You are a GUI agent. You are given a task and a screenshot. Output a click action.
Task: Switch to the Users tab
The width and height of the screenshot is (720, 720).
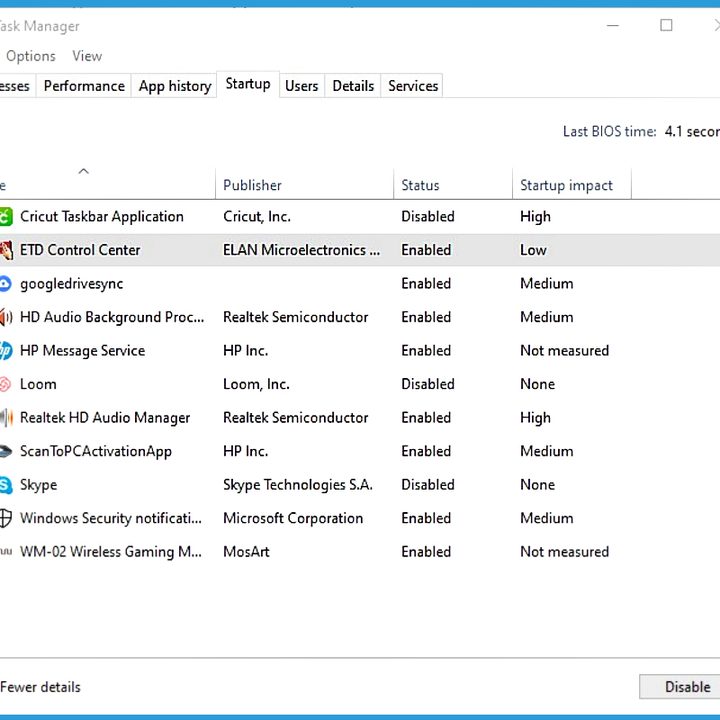(302, 86)
